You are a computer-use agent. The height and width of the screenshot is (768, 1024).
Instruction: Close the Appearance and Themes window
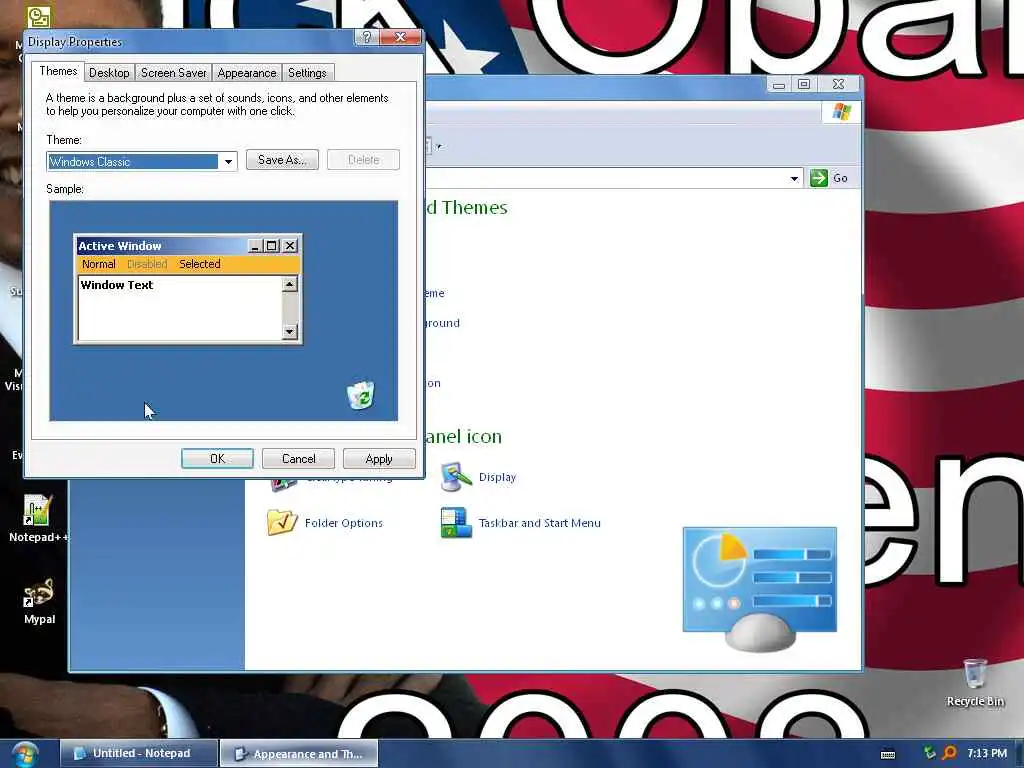point(839,84)
